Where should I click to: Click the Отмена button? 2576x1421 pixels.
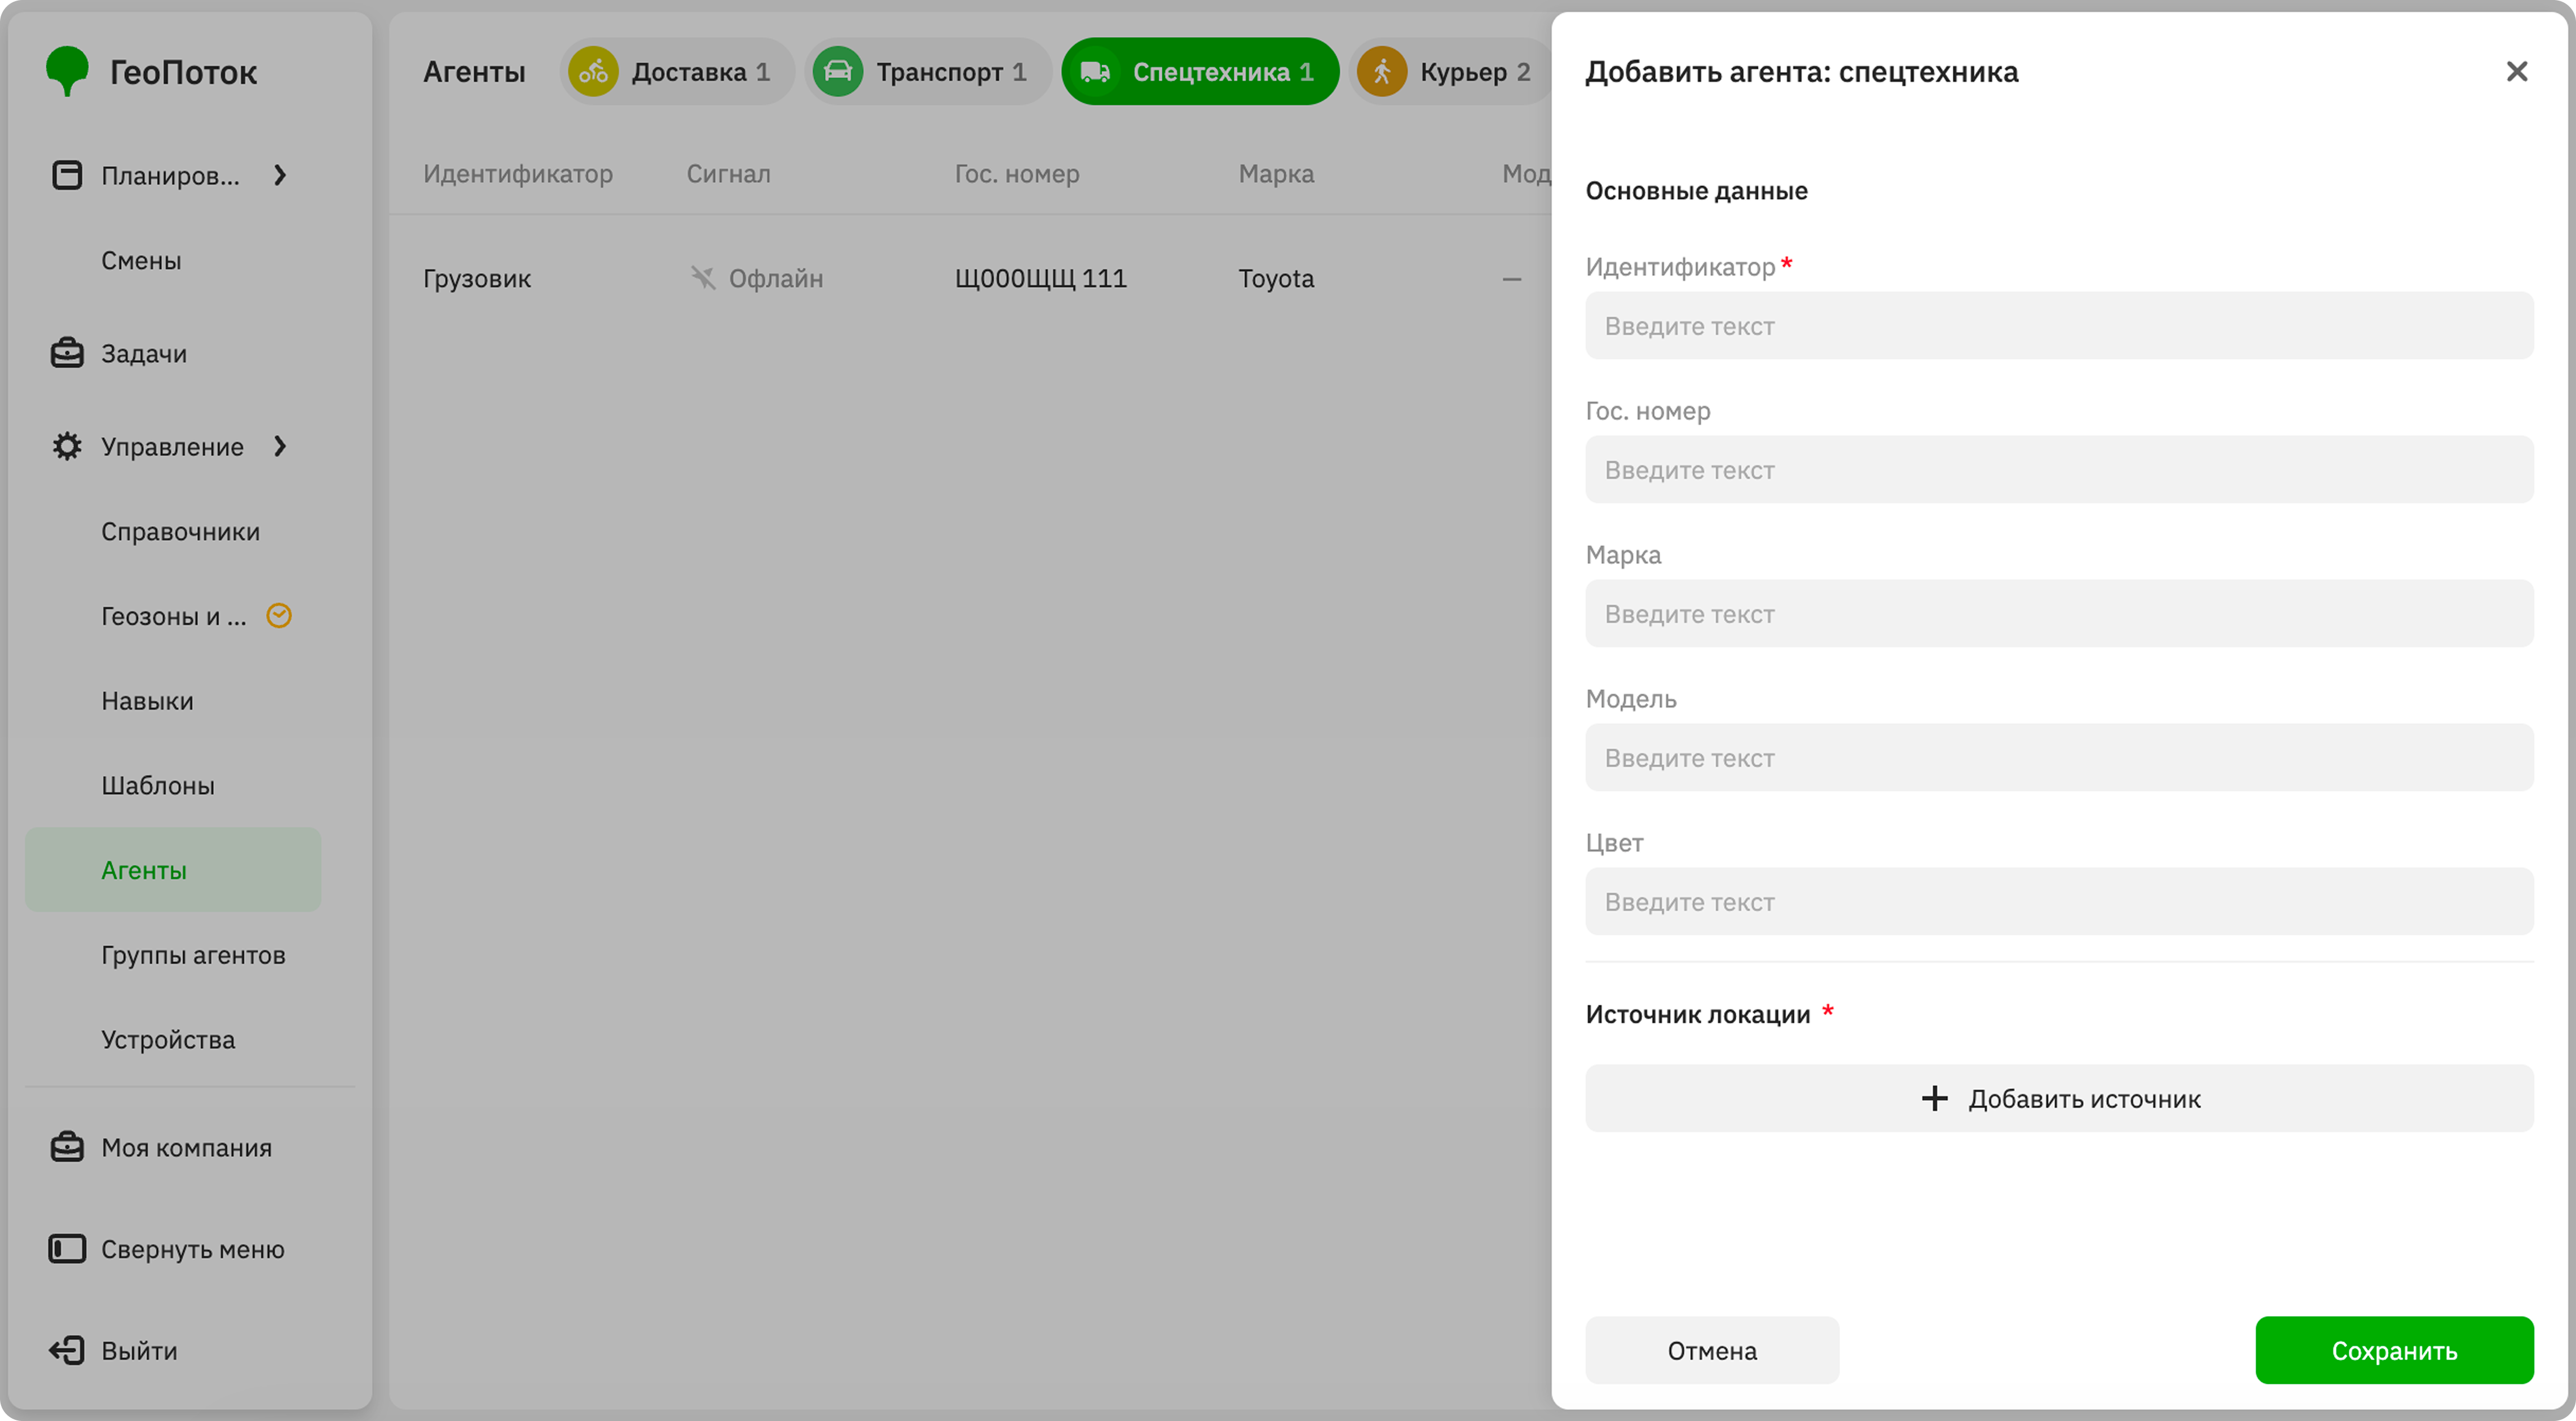click(x=1712, y=1350)
